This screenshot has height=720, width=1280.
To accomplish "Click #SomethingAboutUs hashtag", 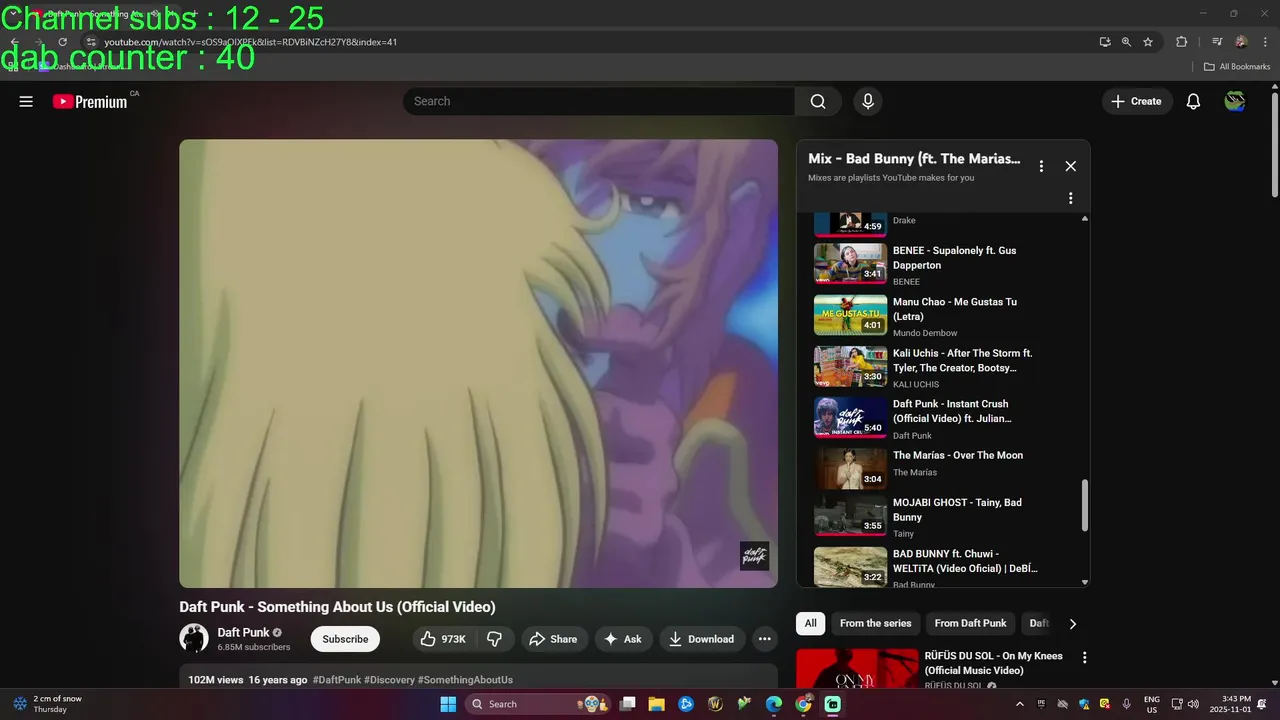I will click(x=465, y=680).
